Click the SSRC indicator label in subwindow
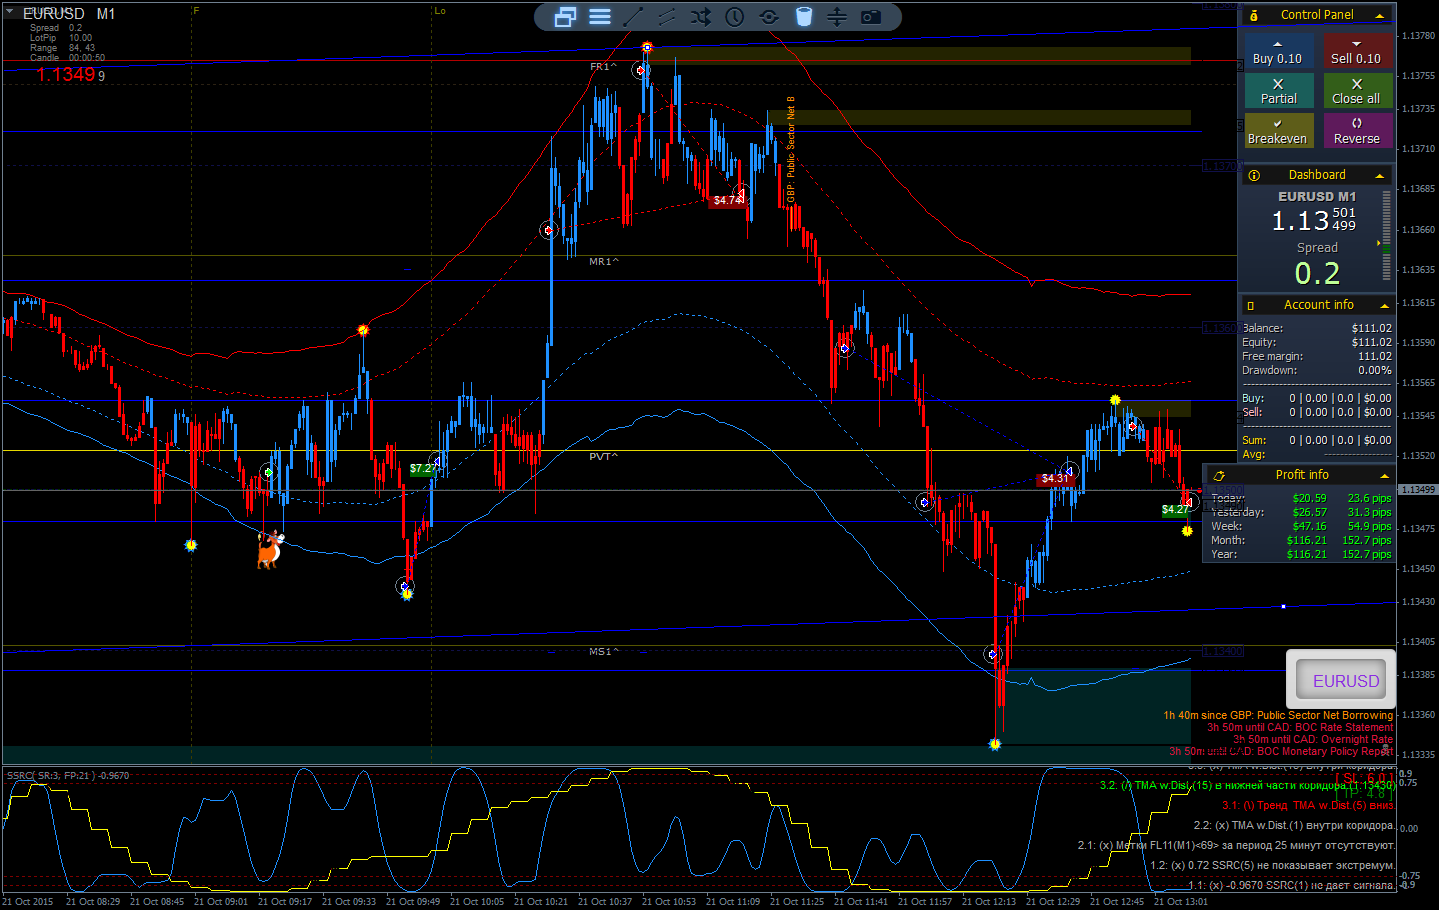 pos(68,776)
